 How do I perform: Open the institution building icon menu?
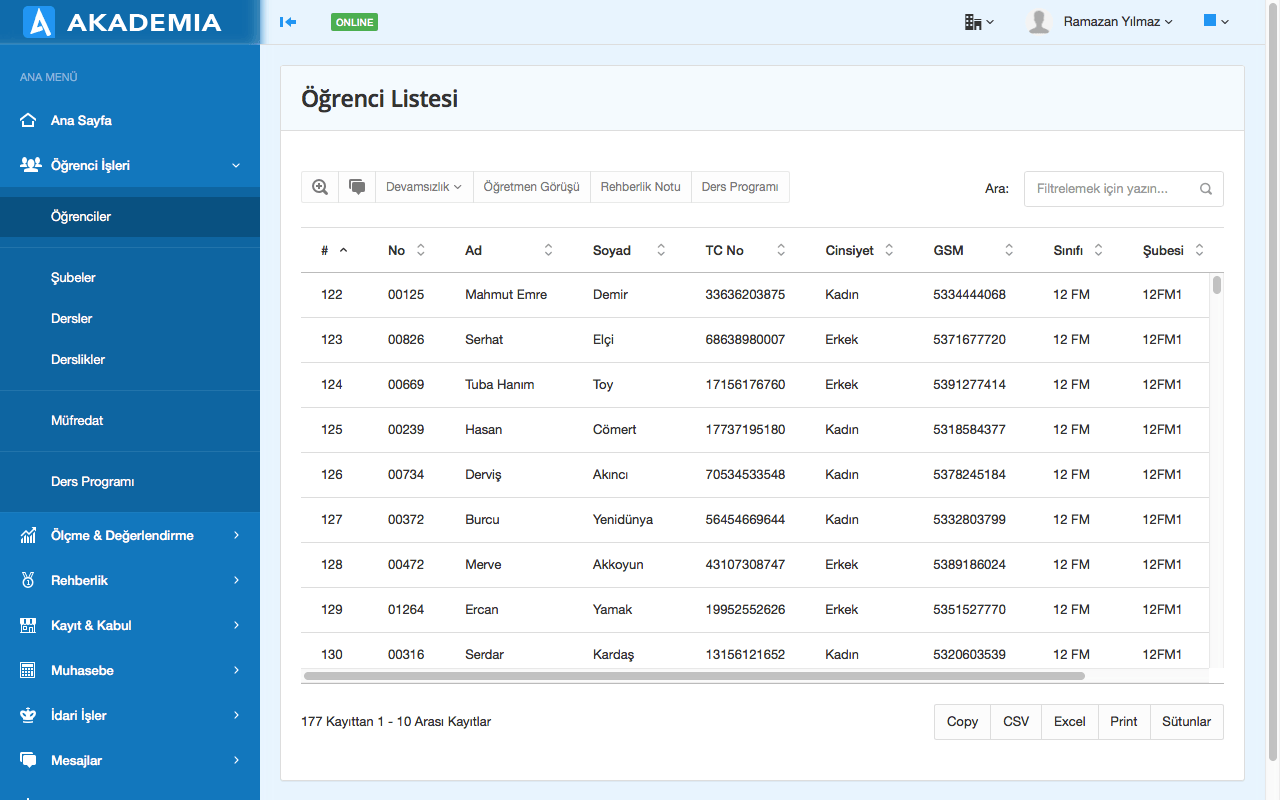(978, 22)
